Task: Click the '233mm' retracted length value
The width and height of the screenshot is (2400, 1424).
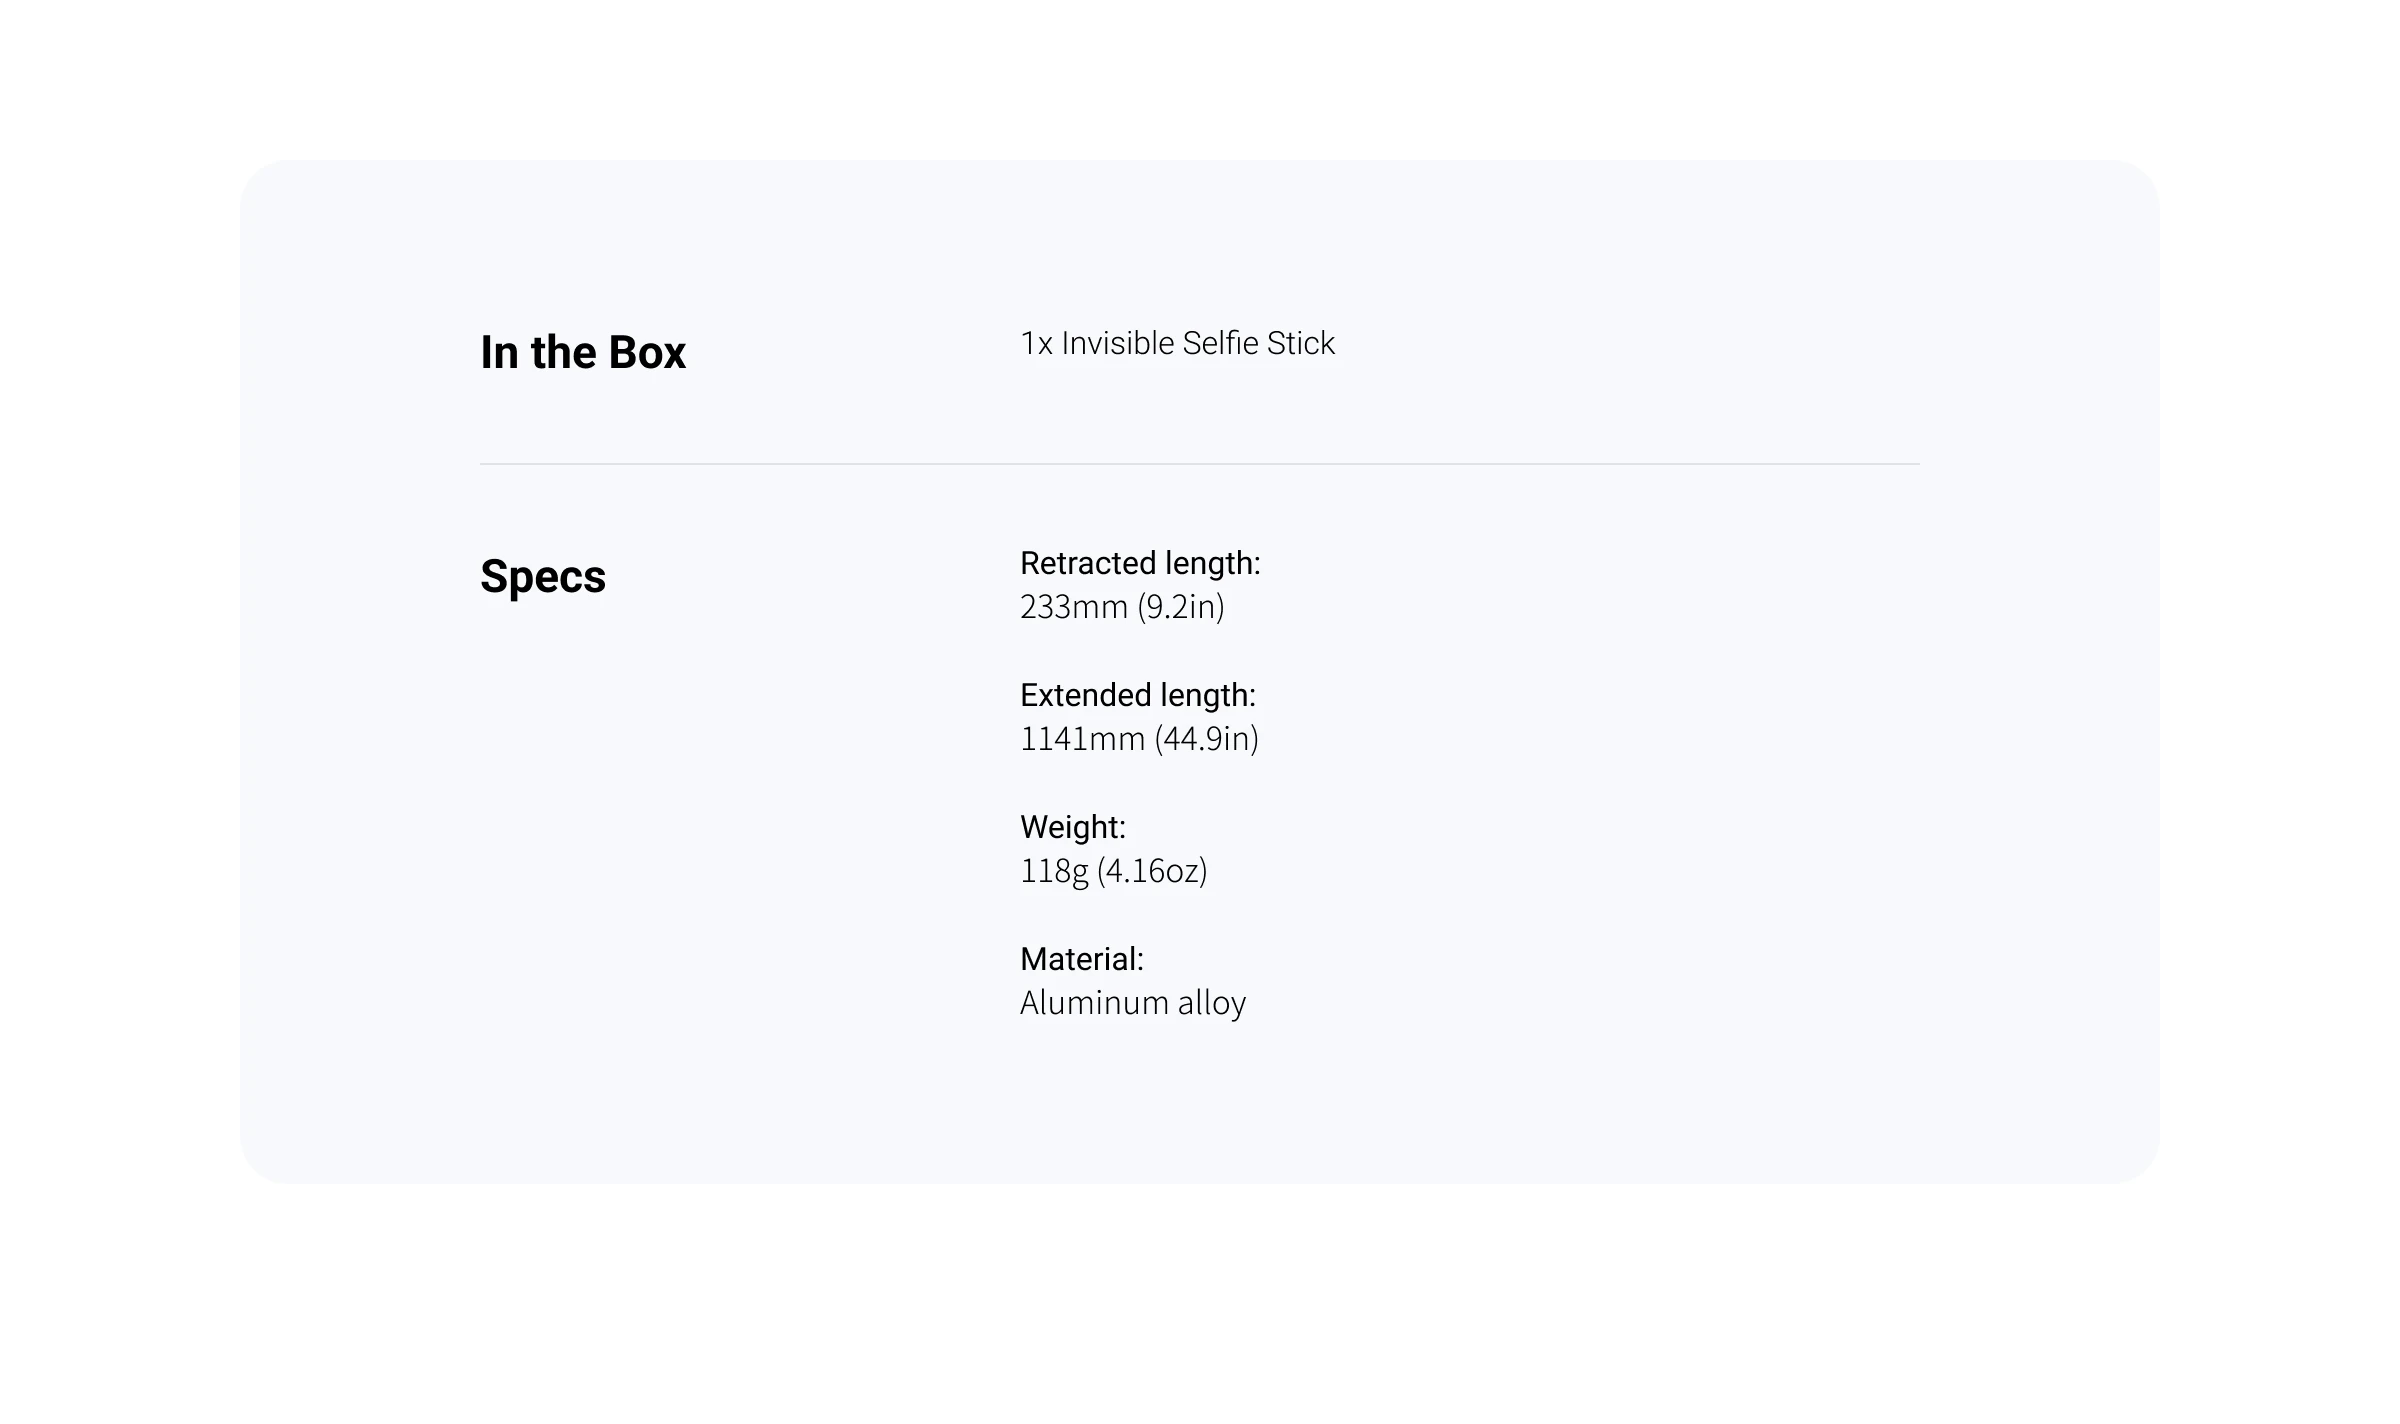Action: tap(1073, 607)
